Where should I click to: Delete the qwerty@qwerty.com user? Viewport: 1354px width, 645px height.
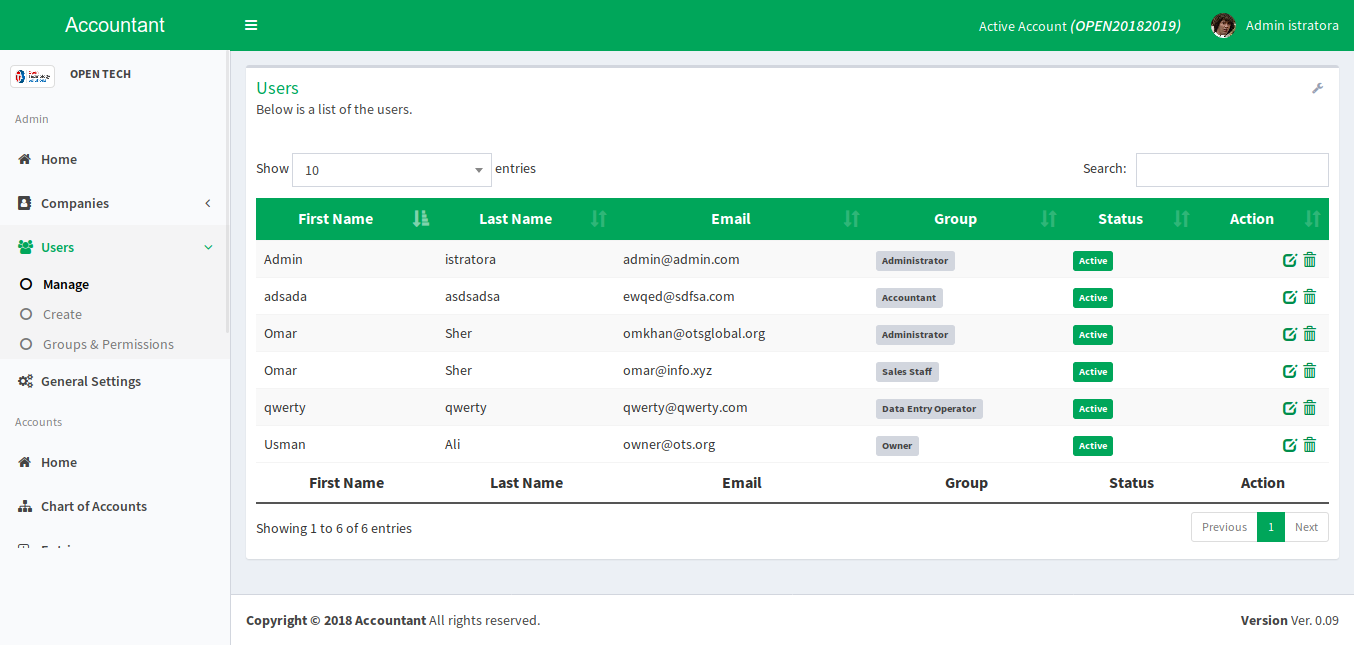pos(1310,408)
